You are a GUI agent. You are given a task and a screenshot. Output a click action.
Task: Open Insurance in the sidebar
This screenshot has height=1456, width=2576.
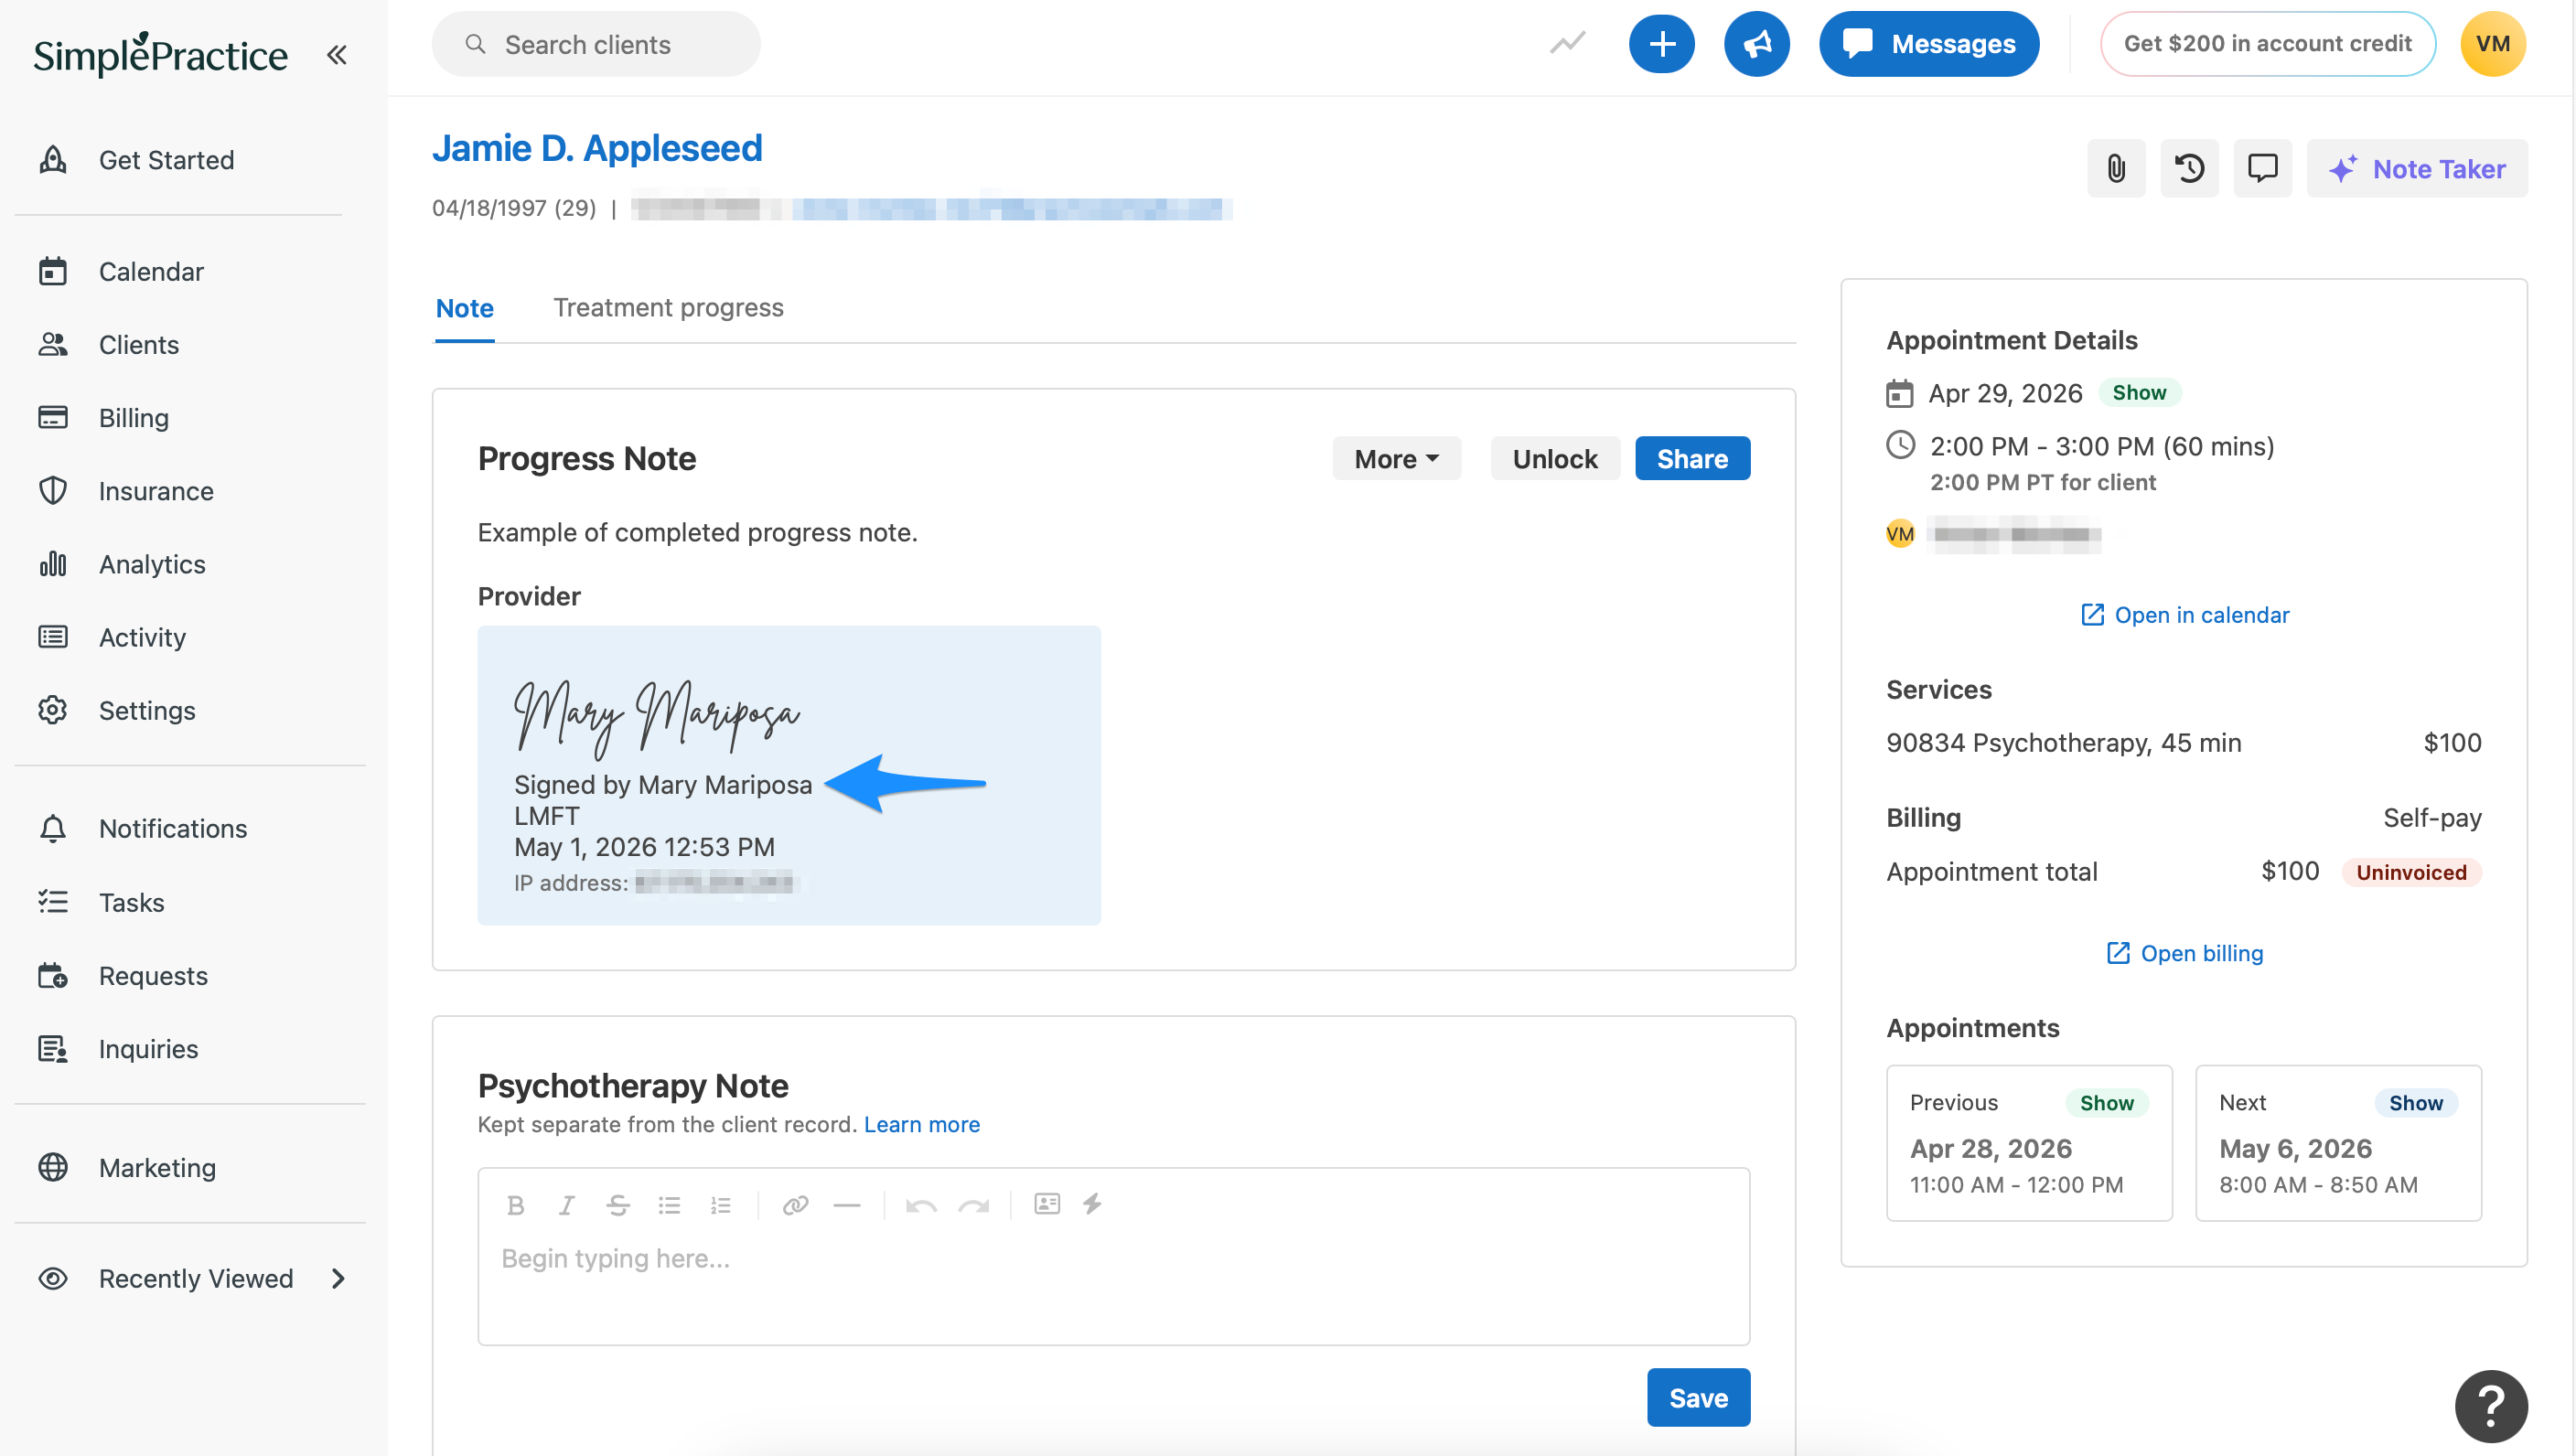(x=126, y=491)
